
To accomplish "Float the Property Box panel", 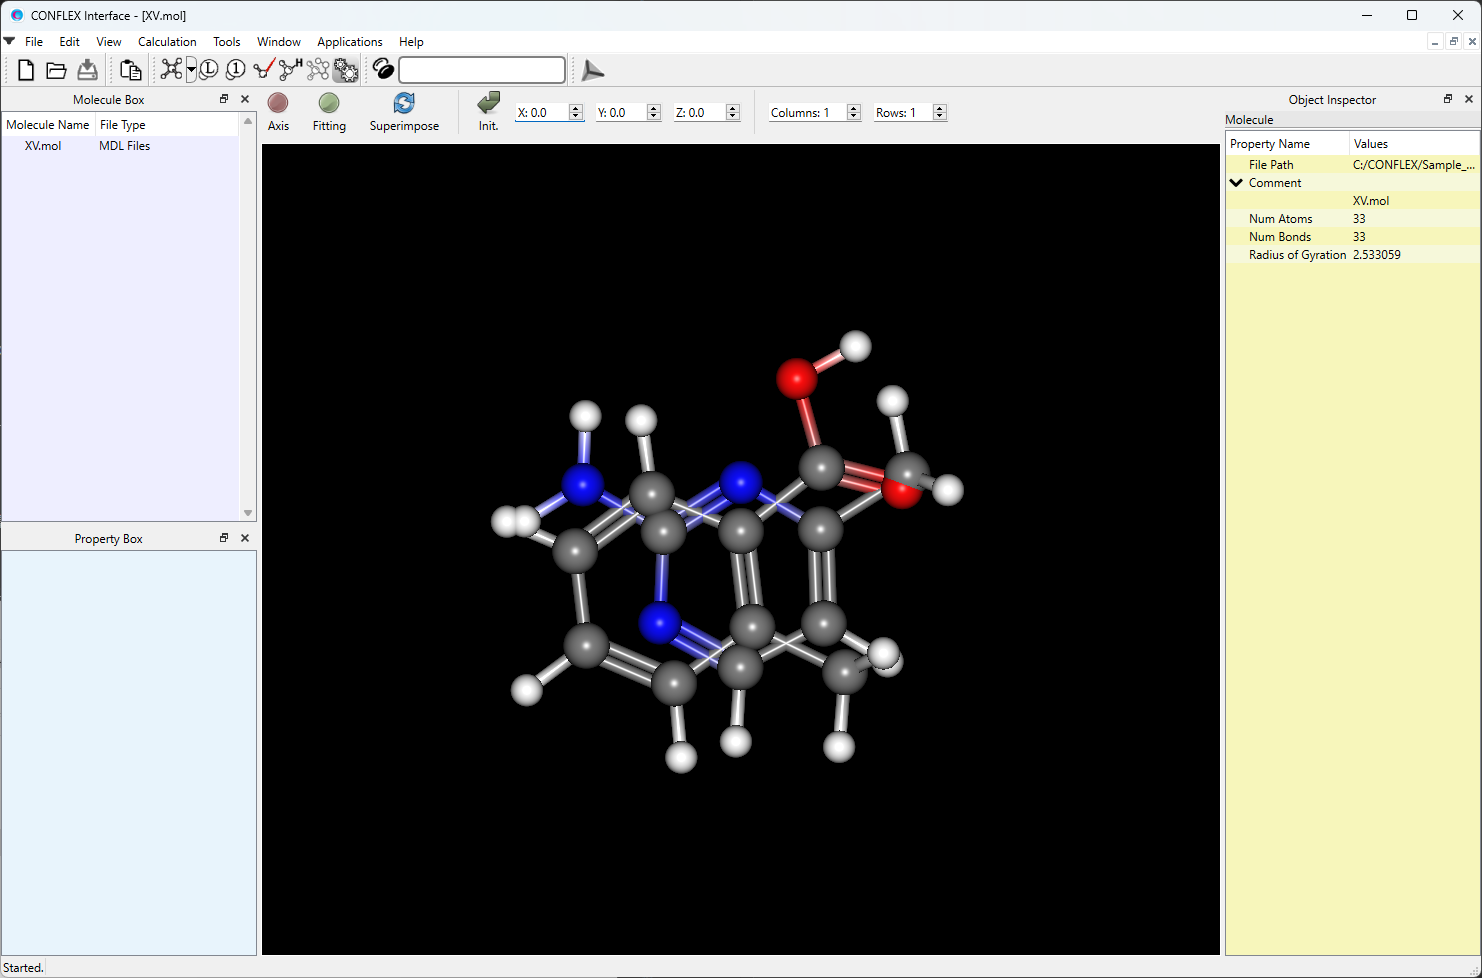I will pos(224,538).
